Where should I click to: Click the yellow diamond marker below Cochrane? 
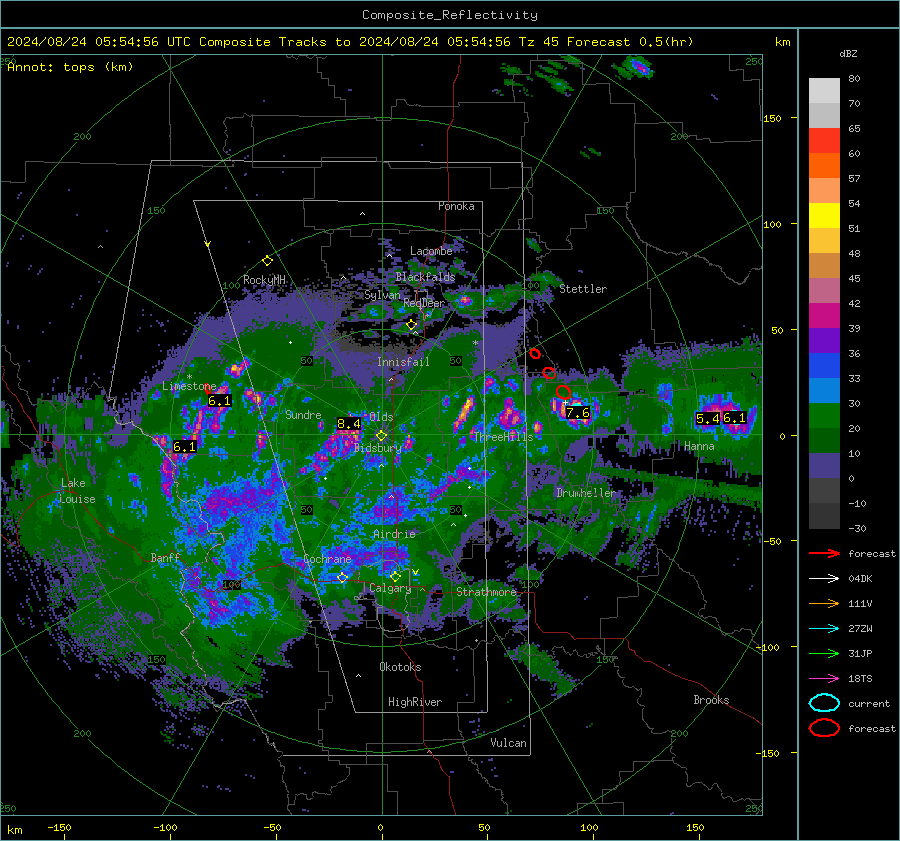tap(342, 577)
